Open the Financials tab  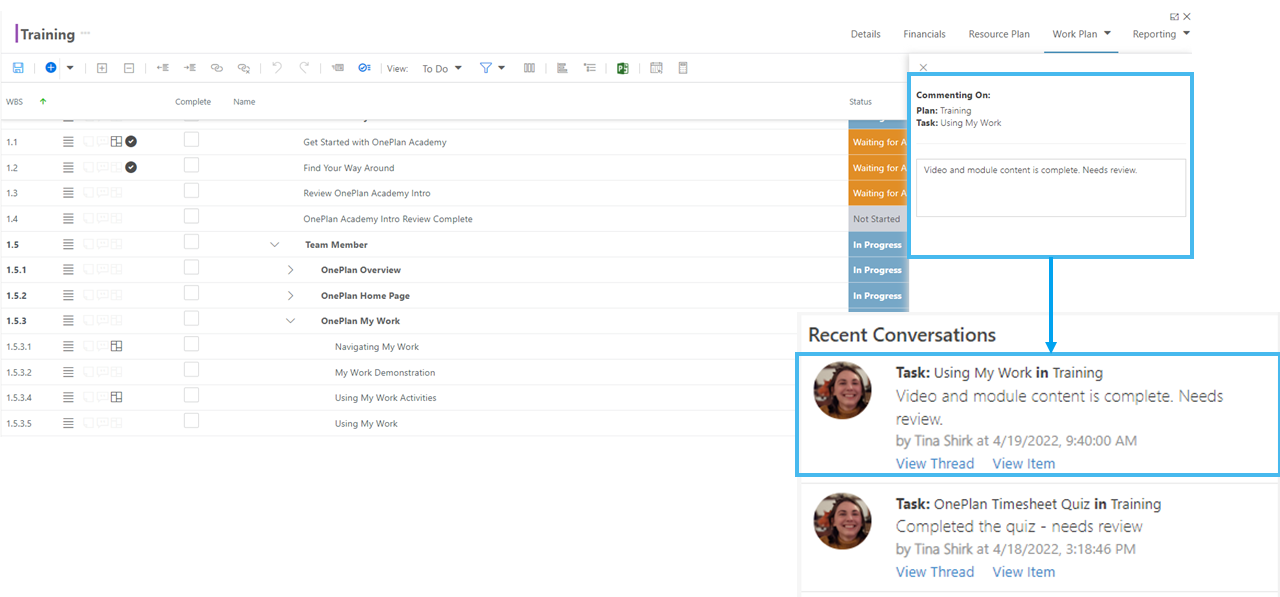pos(924,34)
